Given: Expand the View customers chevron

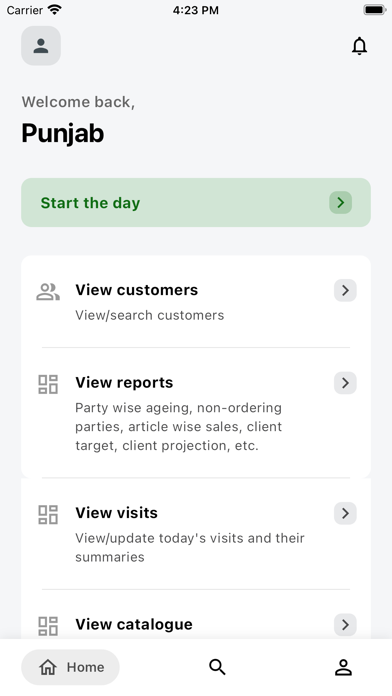Looking at the screenshot, I should 345,290.
